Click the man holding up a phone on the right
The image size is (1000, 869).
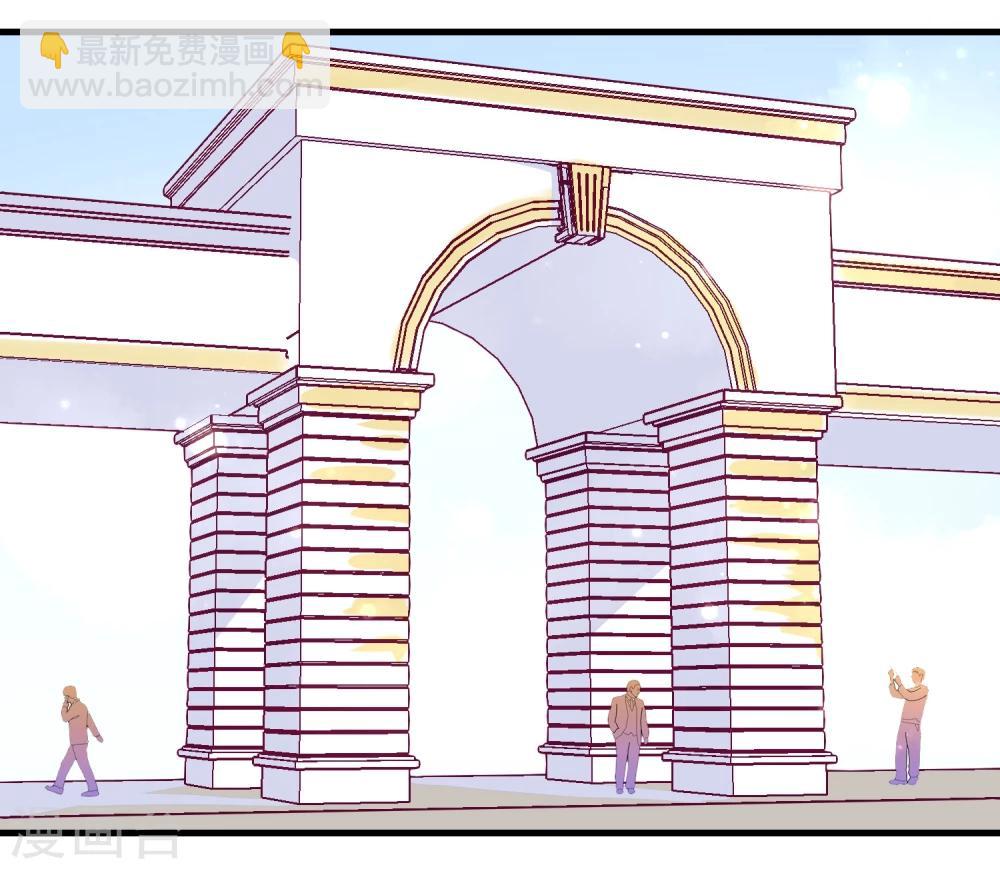[908, 725]
